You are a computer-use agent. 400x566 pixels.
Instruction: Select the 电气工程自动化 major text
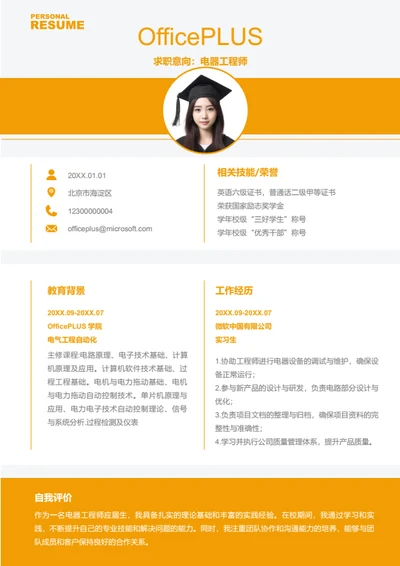click(x=72, y=340)
